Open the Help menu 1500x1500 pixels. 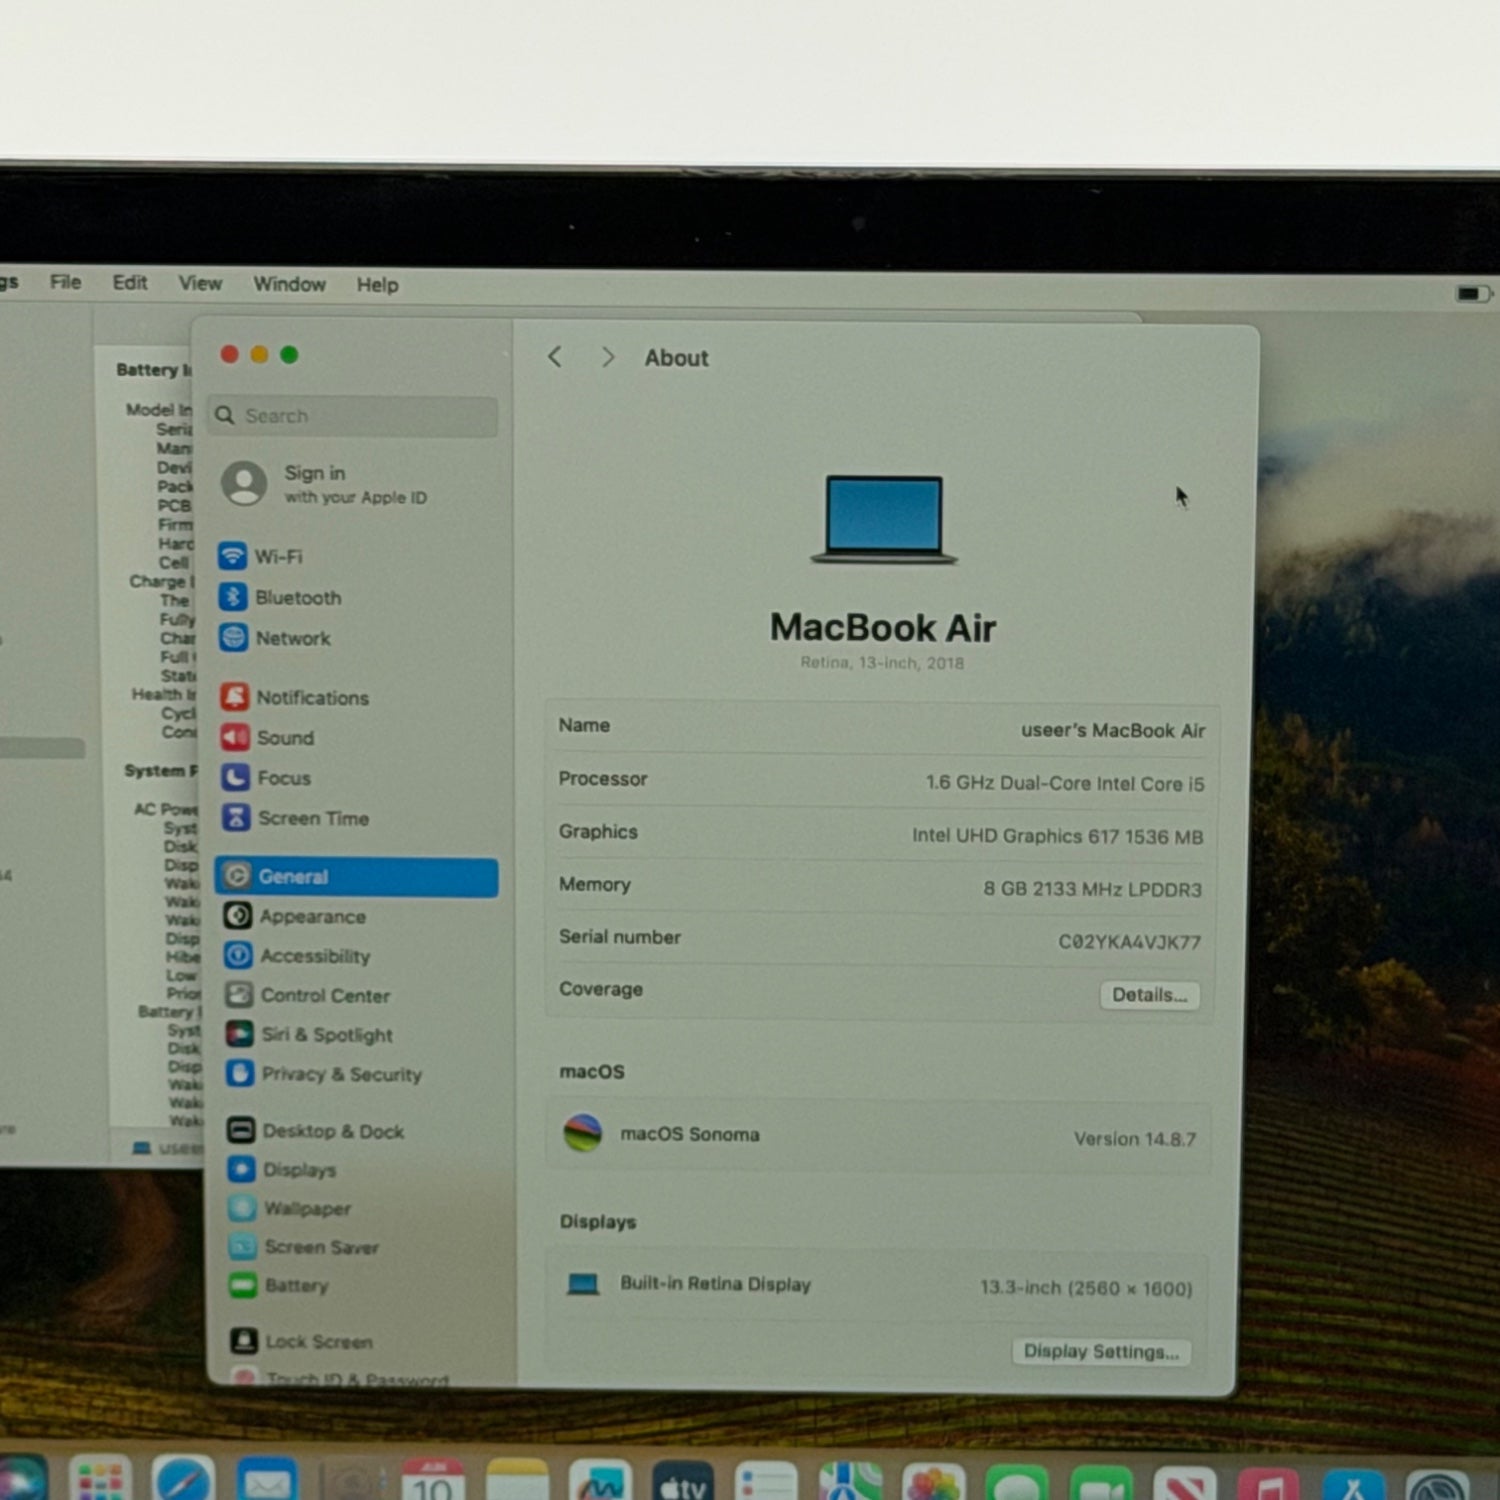378,285
